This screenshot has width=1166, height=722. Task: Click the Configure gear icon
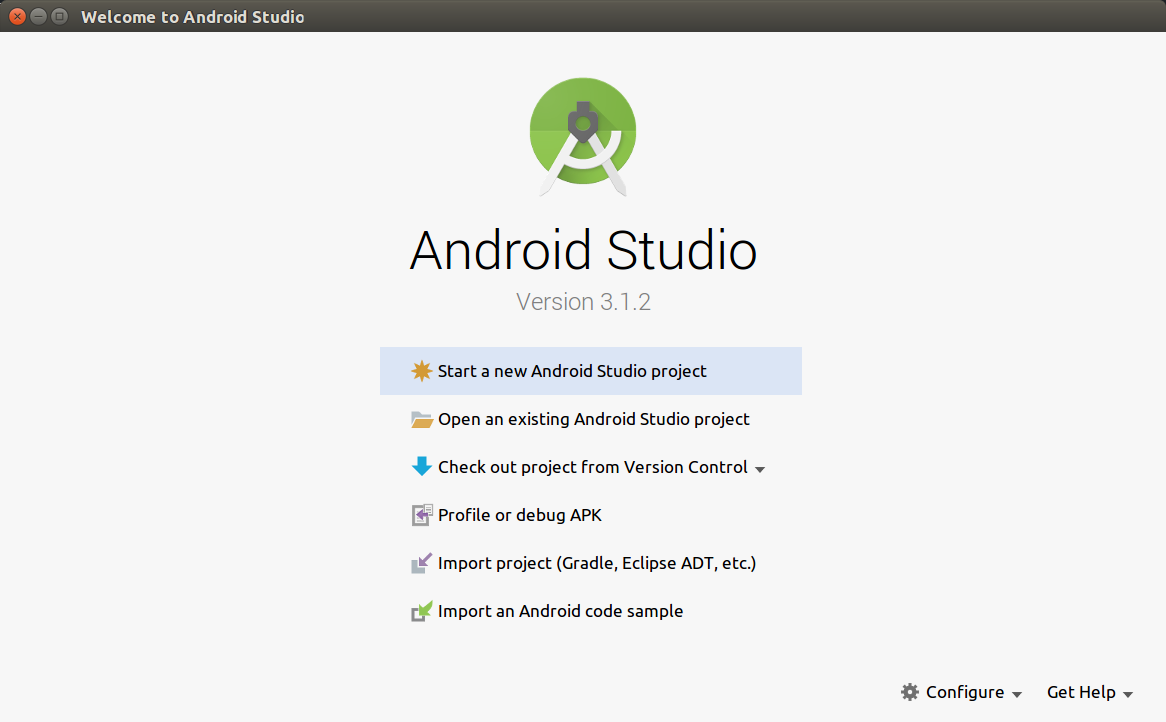(909, 692)
